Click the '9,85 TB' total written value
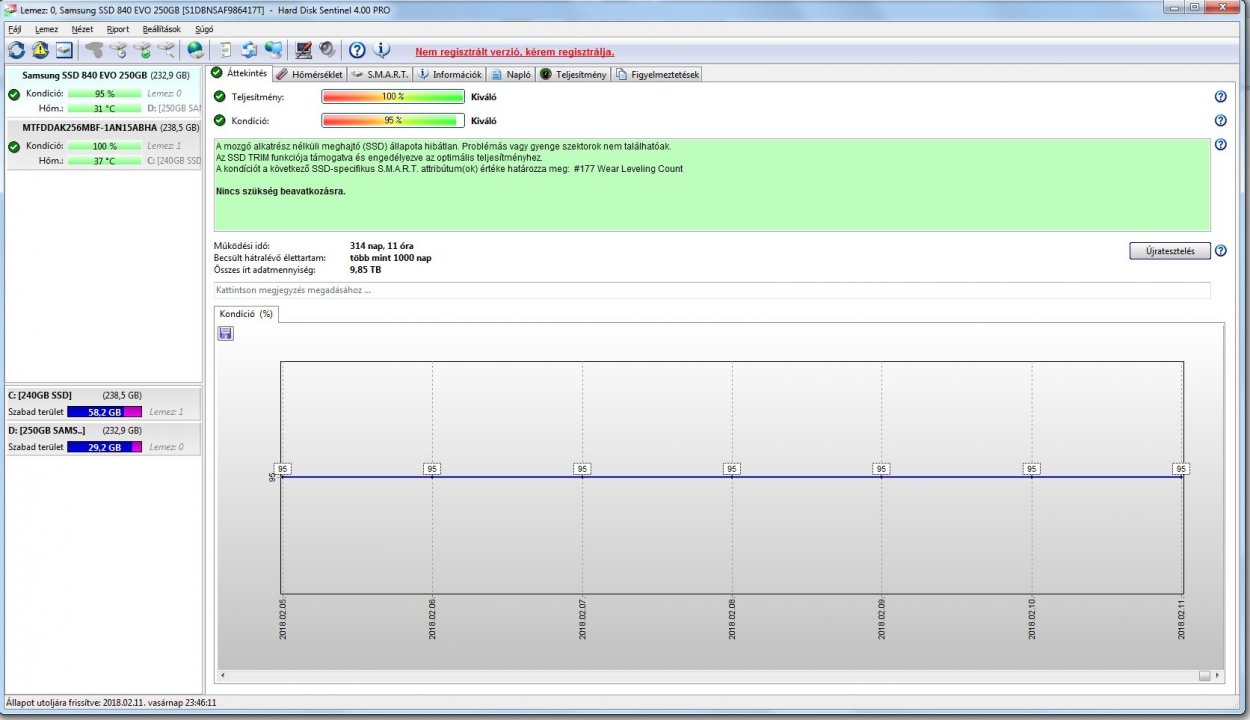 coord(365,270)
